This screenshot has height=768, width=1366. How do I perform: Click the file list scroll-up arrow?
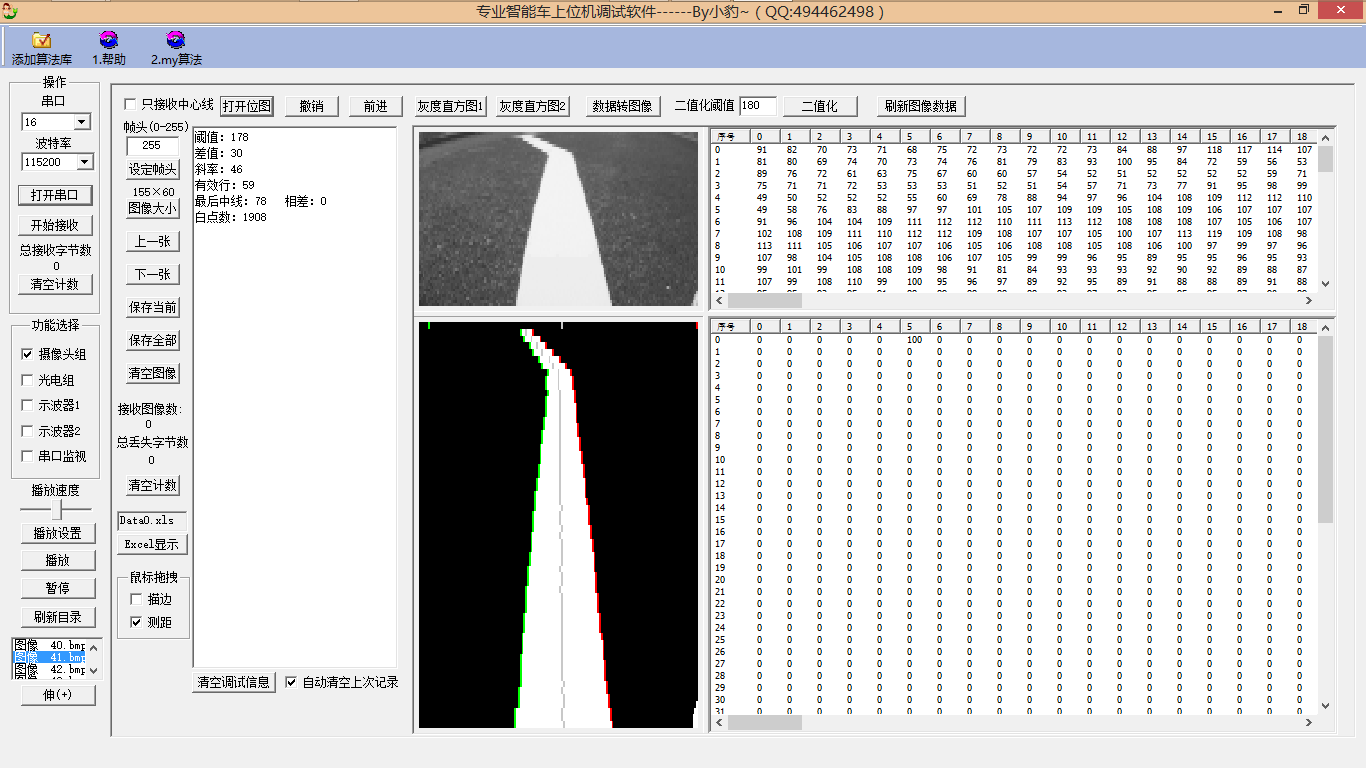pyautogui.click(x=95, y=647)
